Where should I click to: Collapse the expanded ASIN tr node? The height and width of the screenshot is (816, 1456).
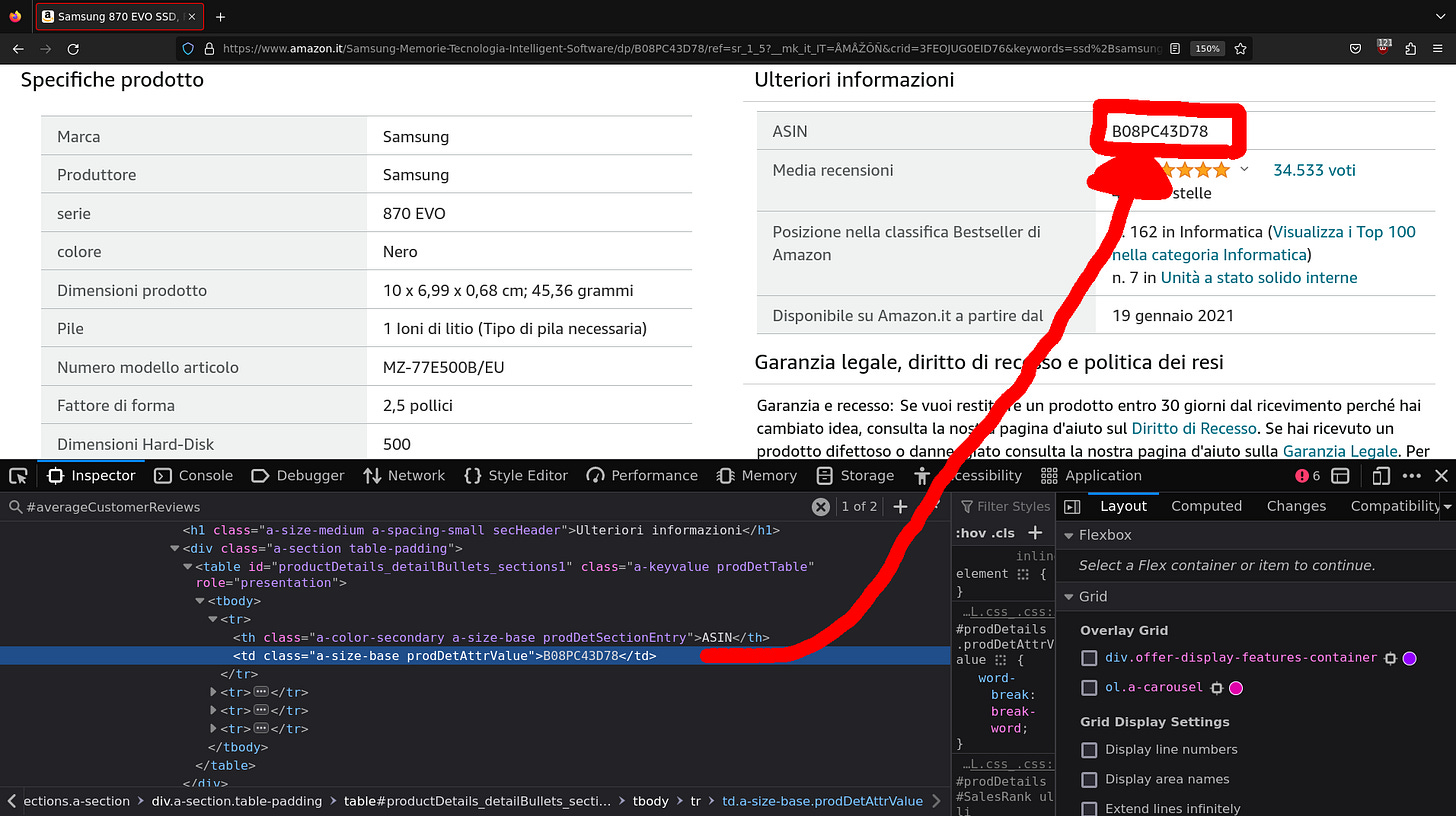point(212,620)
